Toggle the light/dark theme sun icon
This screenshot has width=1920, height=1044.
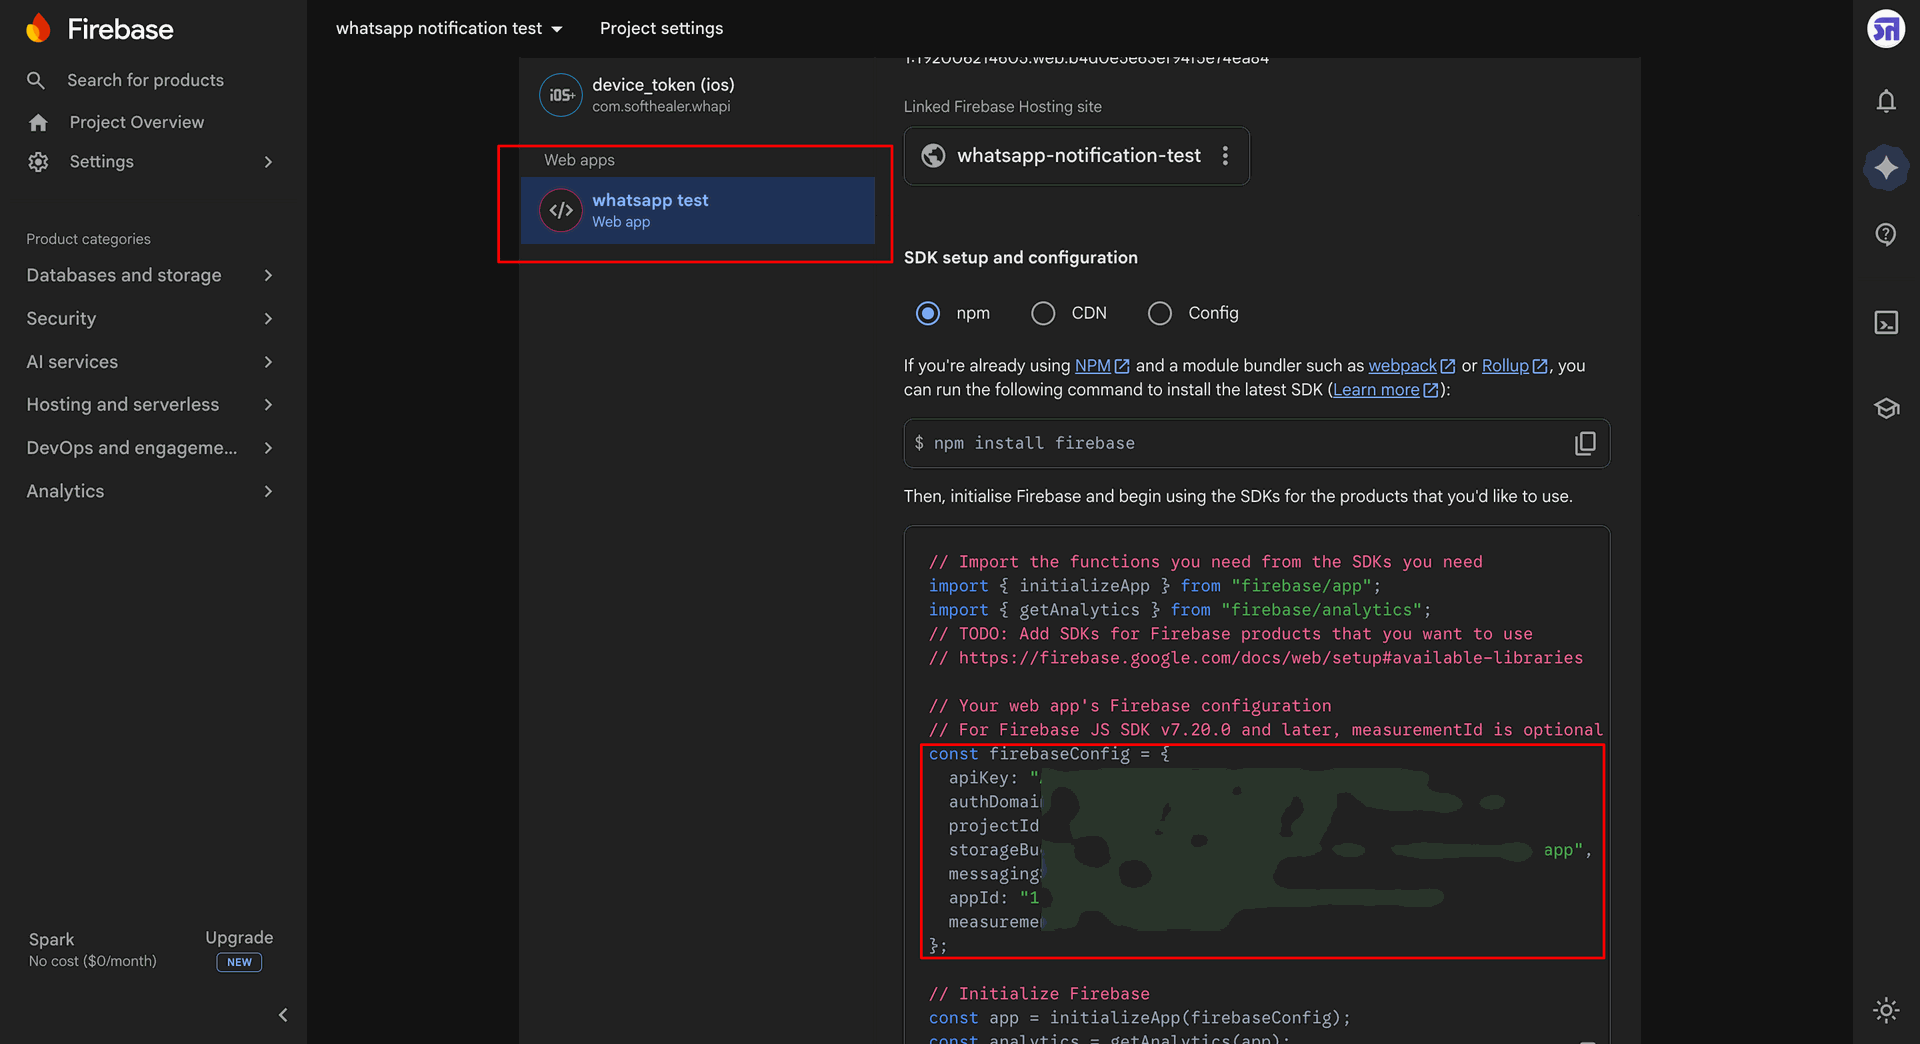coord(1886,1010)
